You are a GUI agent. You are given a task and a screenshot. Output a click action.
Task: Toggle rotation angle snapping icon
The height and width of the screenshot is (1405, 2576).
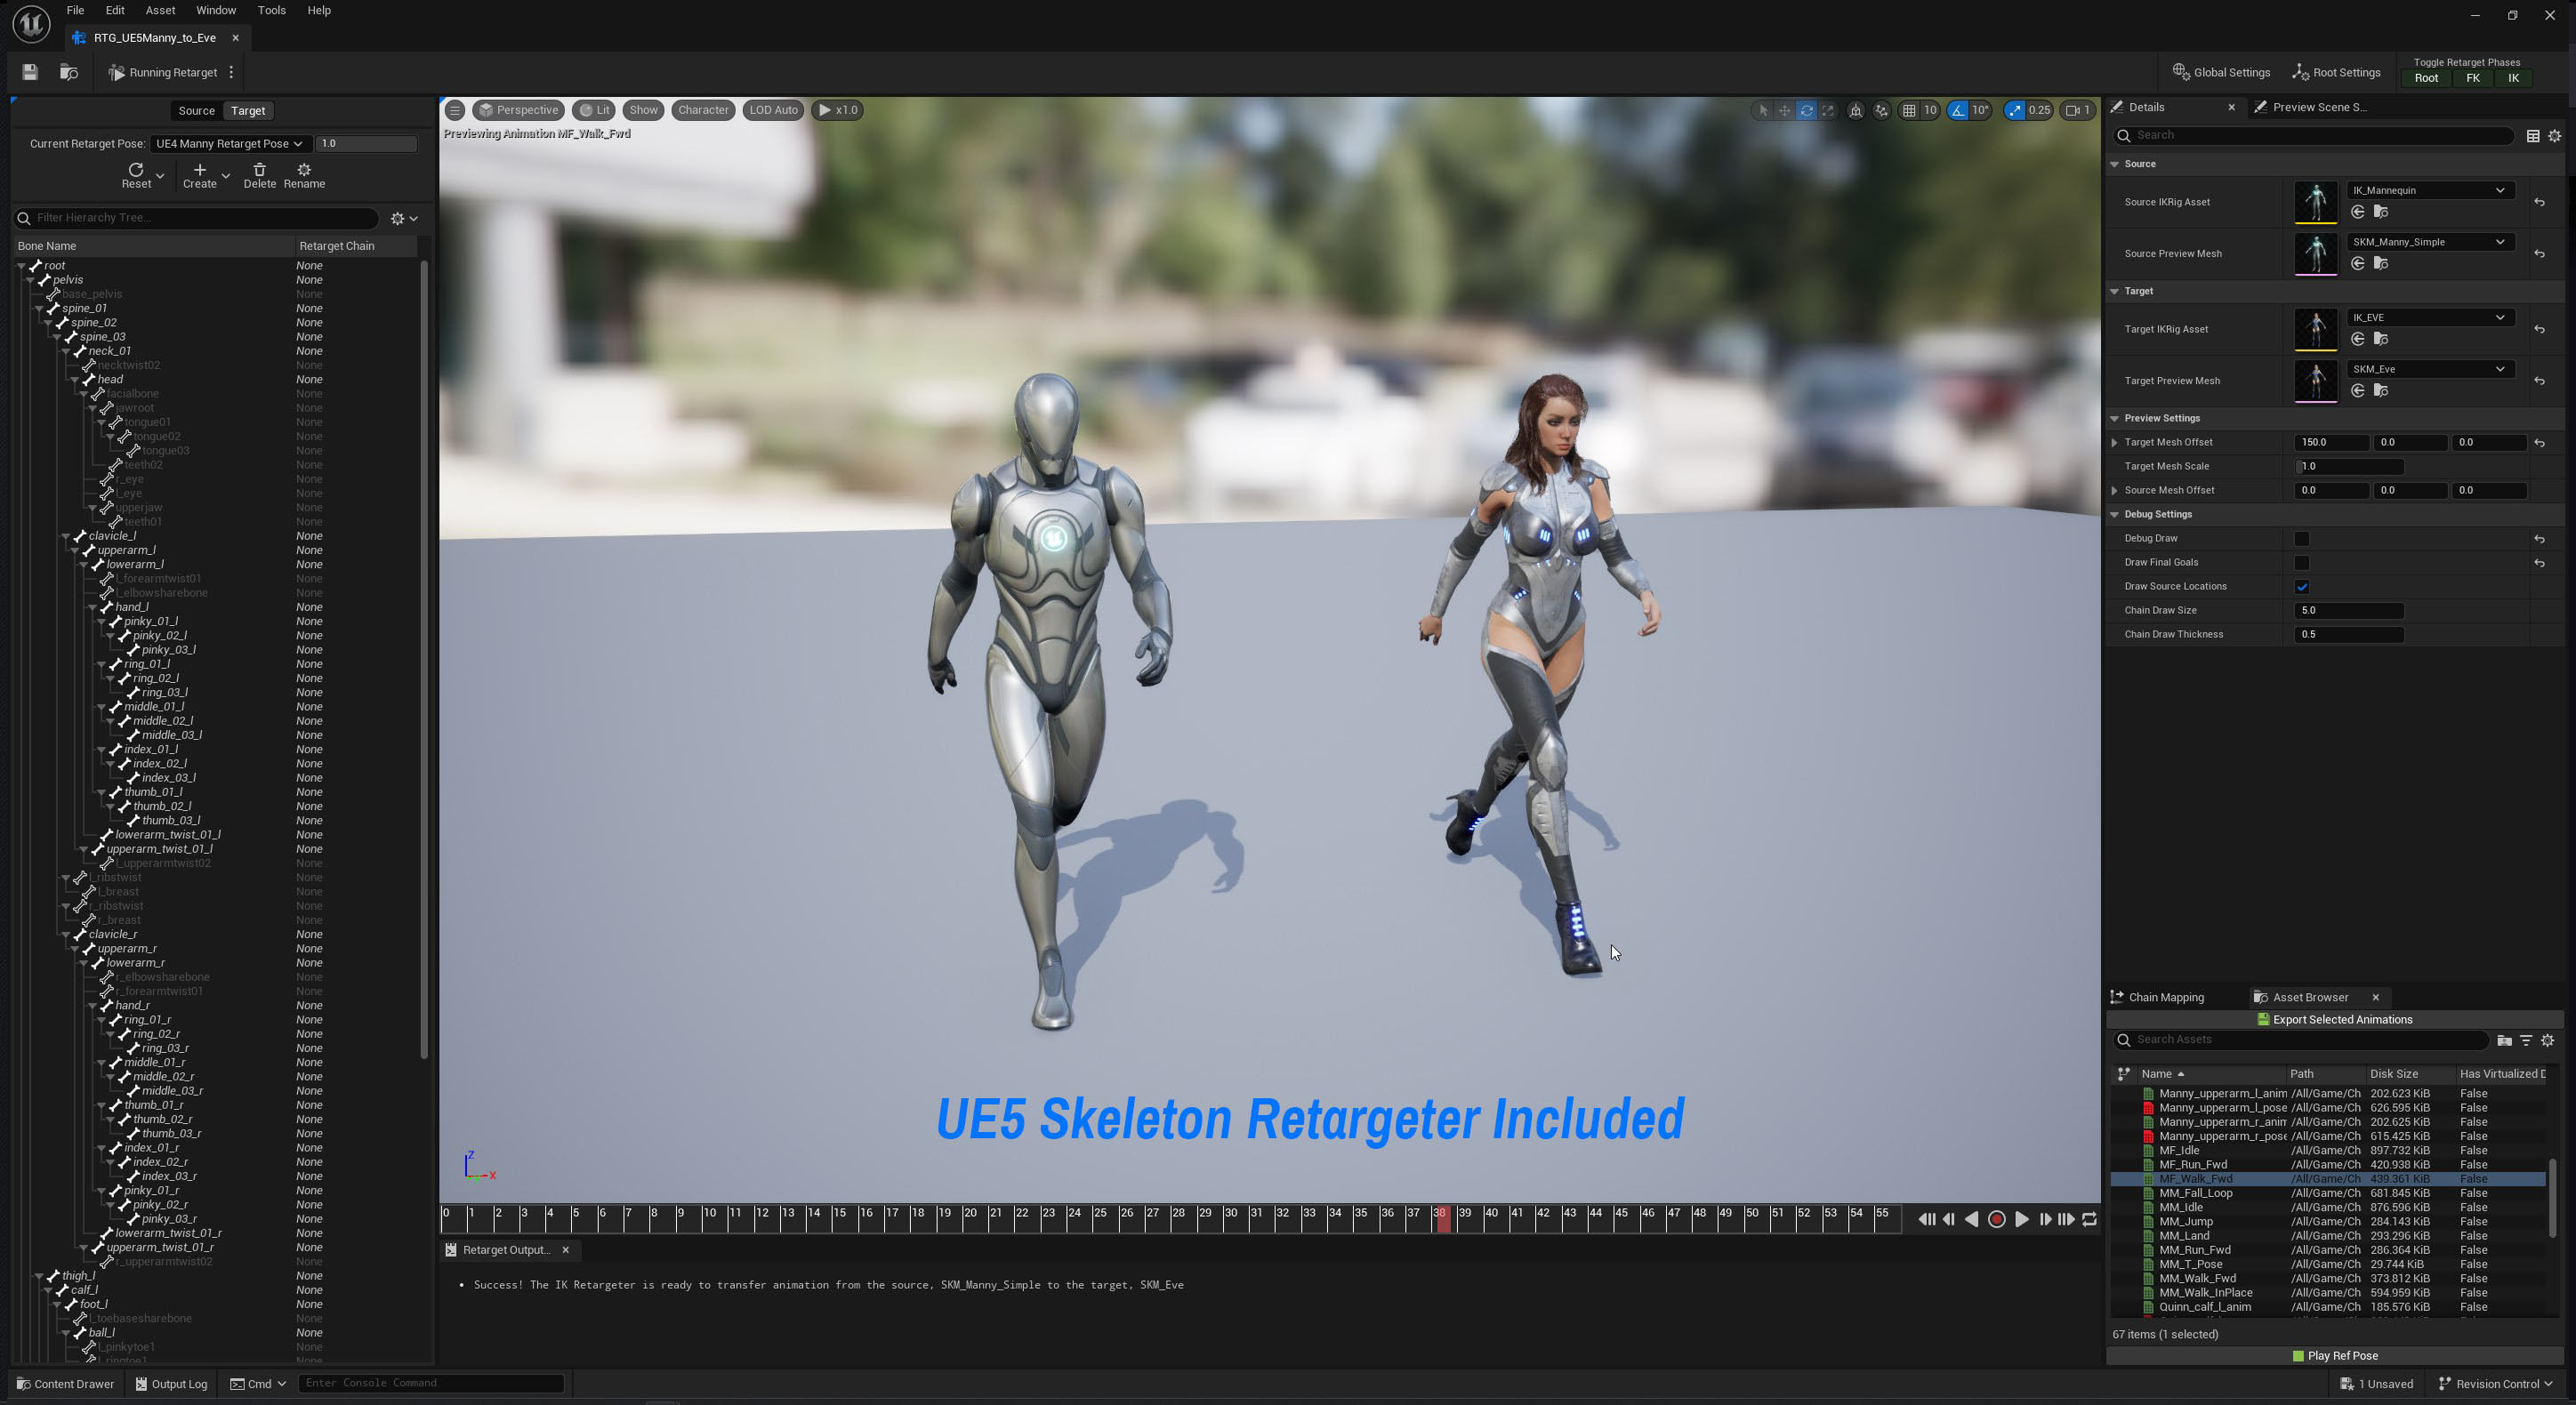tap(1958, 110)
